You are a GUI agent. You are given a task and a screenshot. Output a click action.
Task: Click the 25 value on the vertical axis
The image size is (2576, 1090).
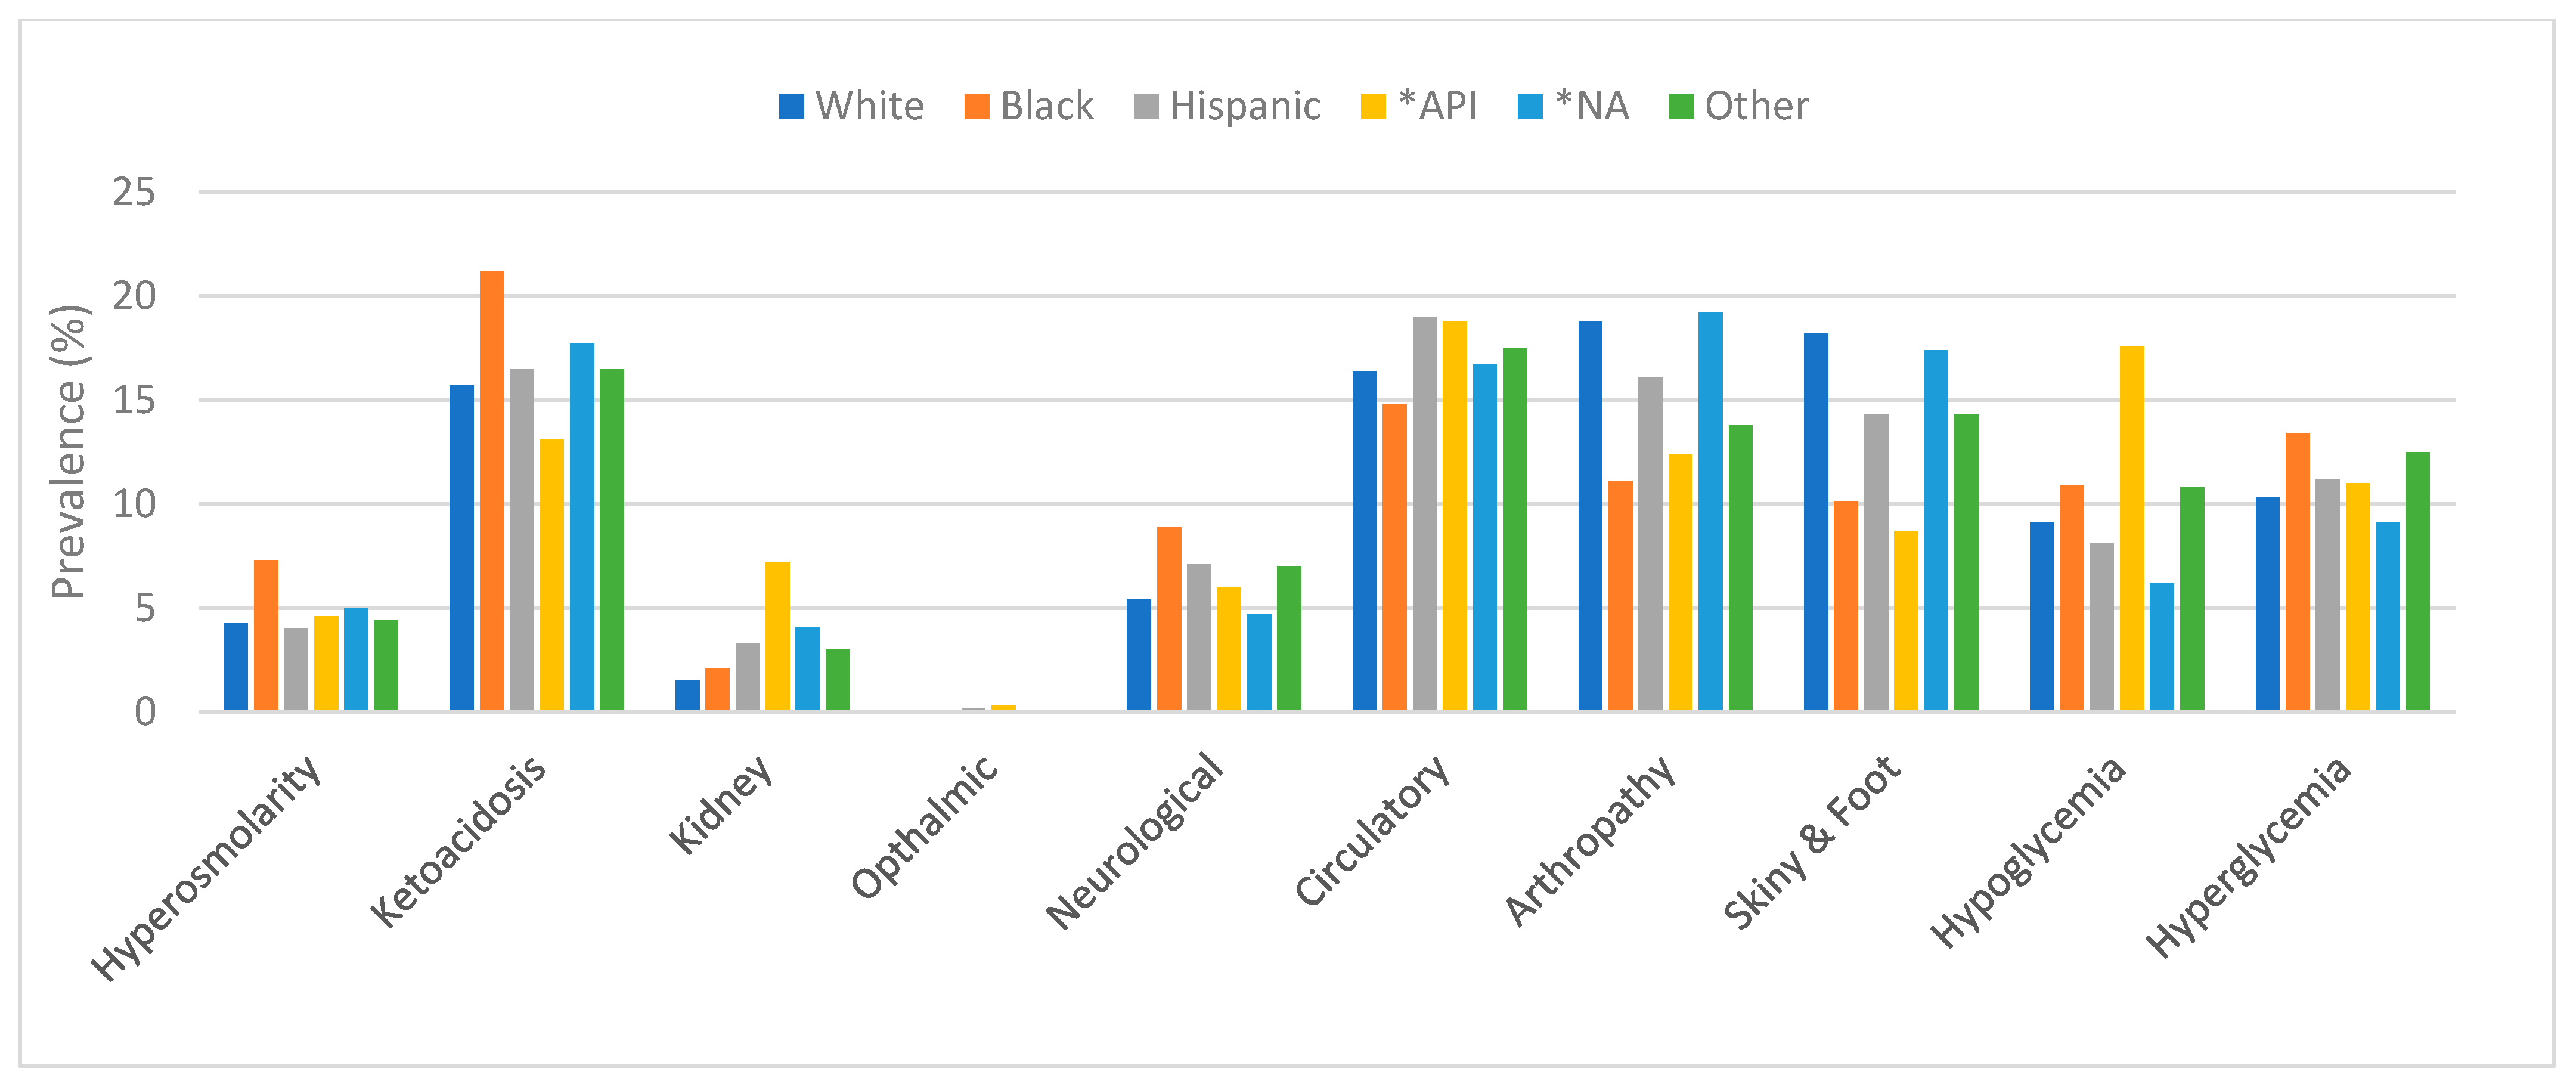pos(134,192)
